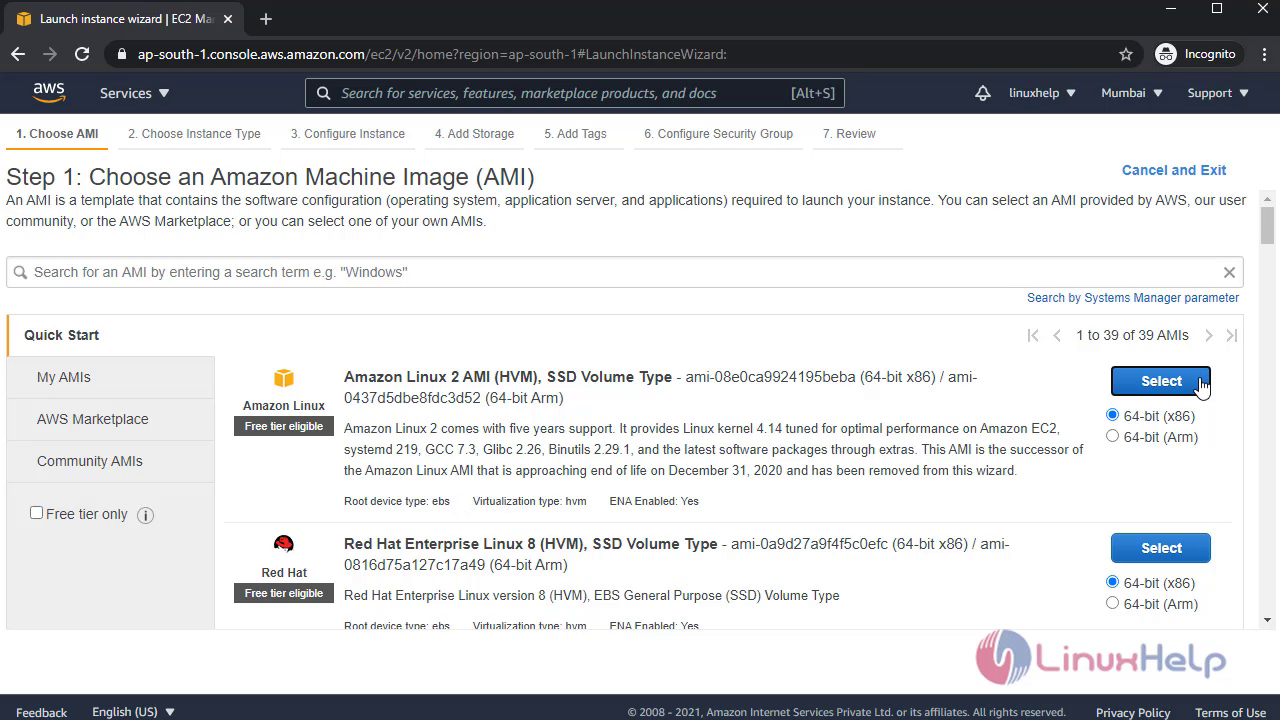The image size is (1280, 720).
Task: Open the Incognito profile icon
Action: (1166, 54)
